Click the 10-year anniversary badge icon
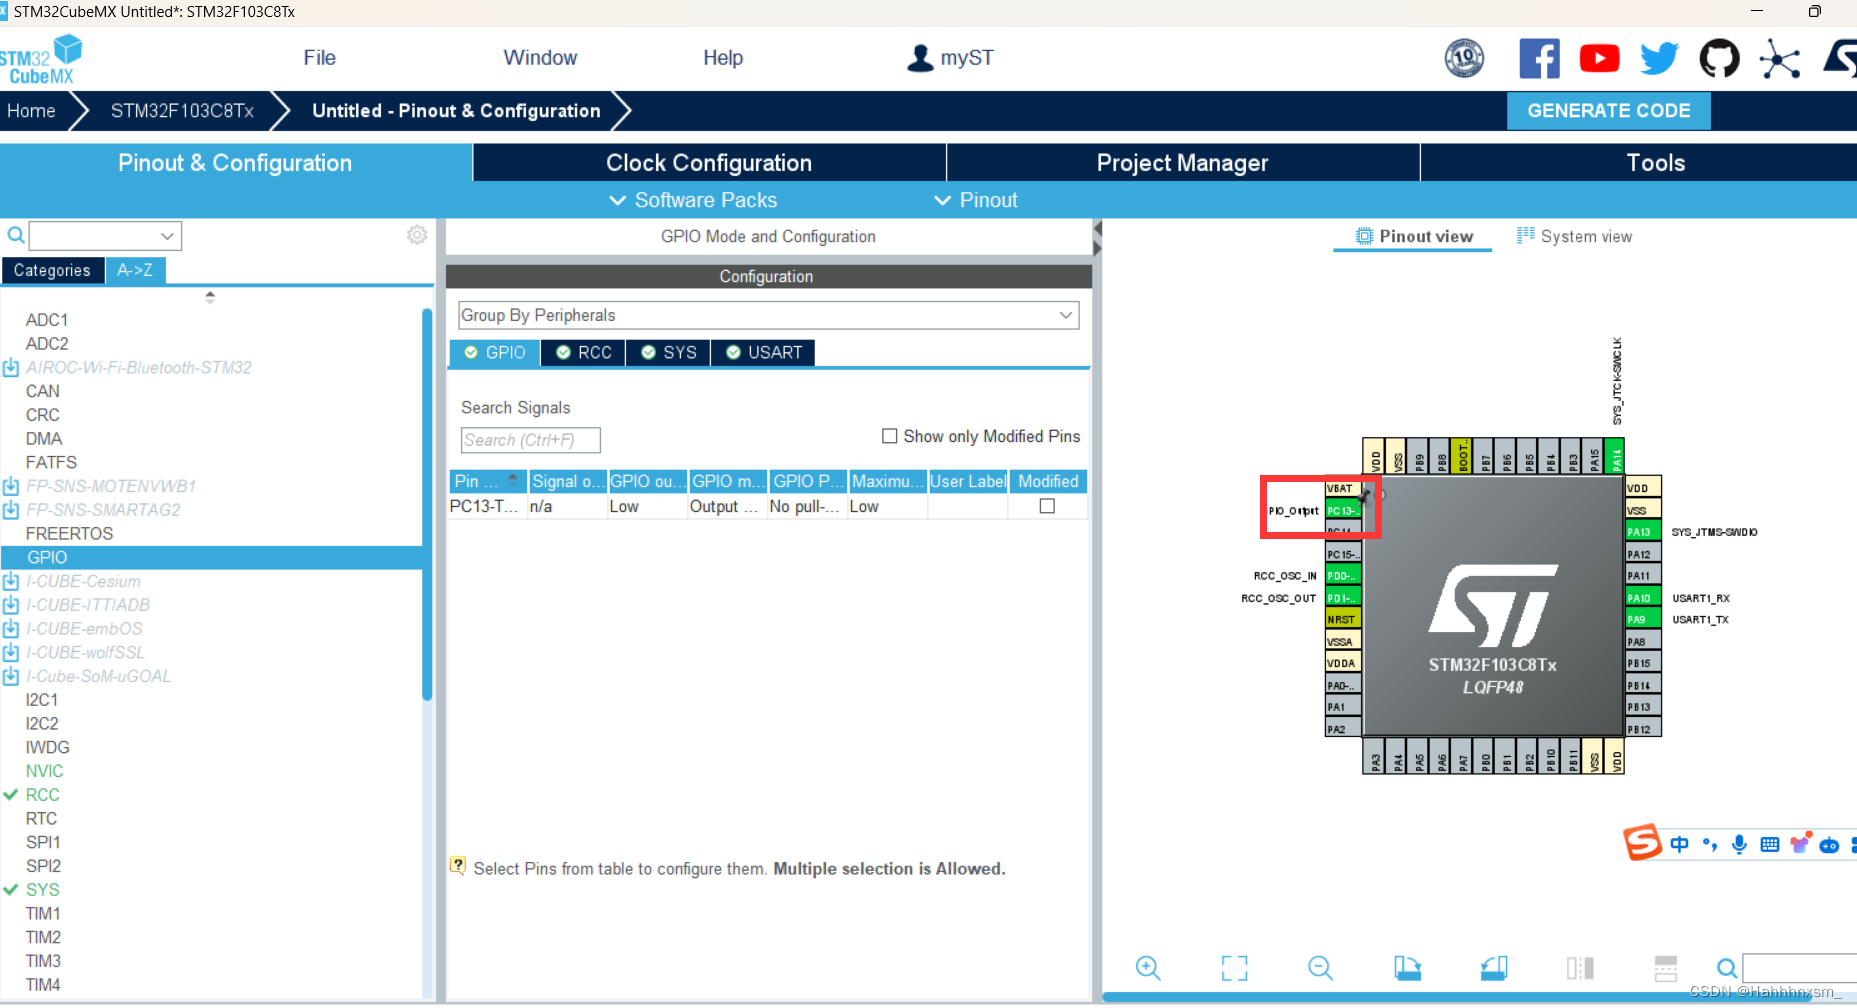Viewport: 1857px width, 1008px height. pos(1464,58)
